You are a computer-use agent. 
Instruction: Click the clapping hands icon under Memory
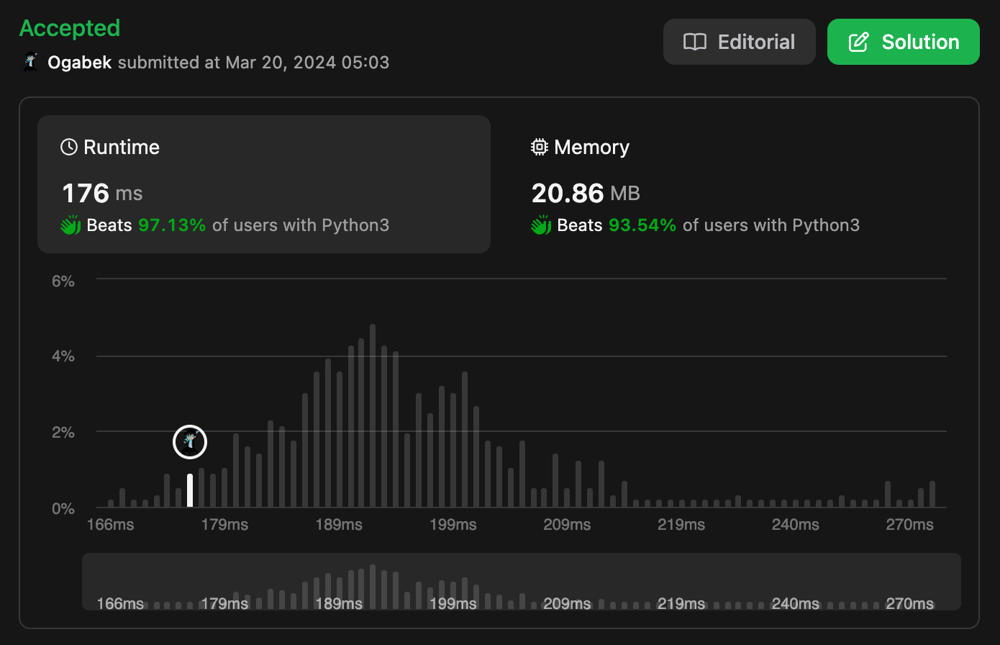[x=541, y=225]
